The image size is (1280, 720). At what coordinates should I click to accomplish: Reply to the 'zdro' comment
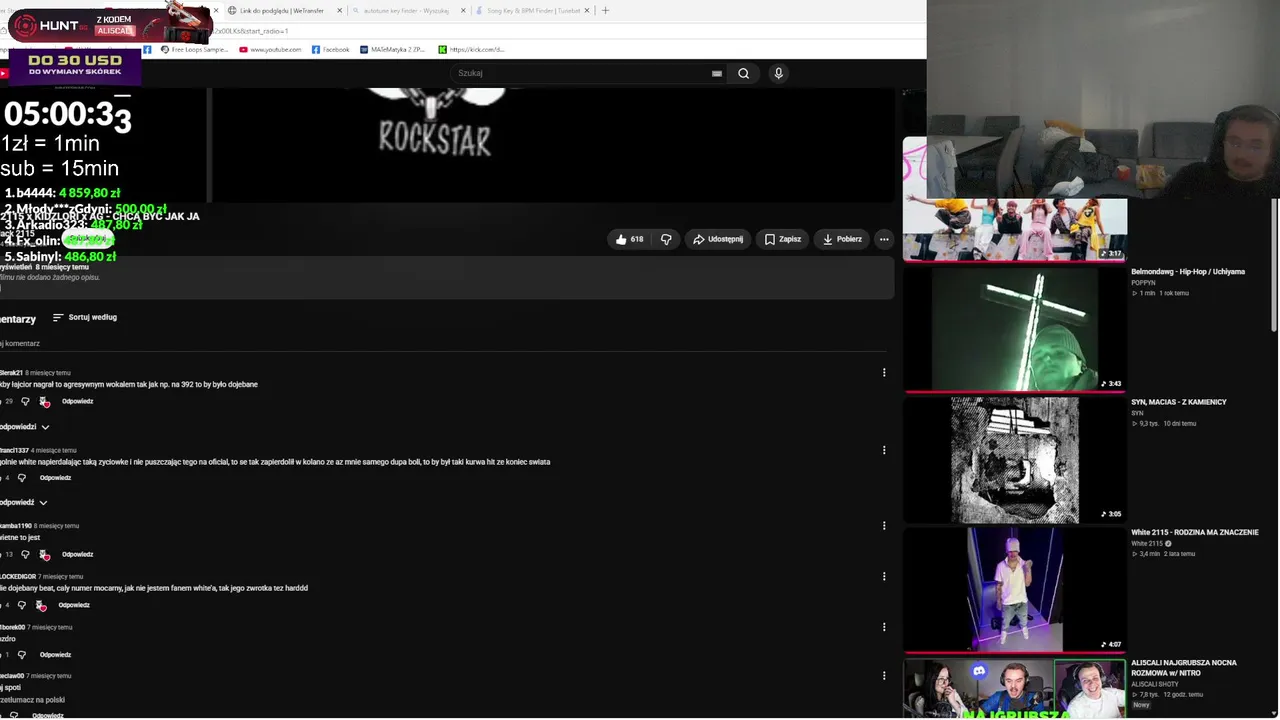pyautogui.click(x=55, y=655)
